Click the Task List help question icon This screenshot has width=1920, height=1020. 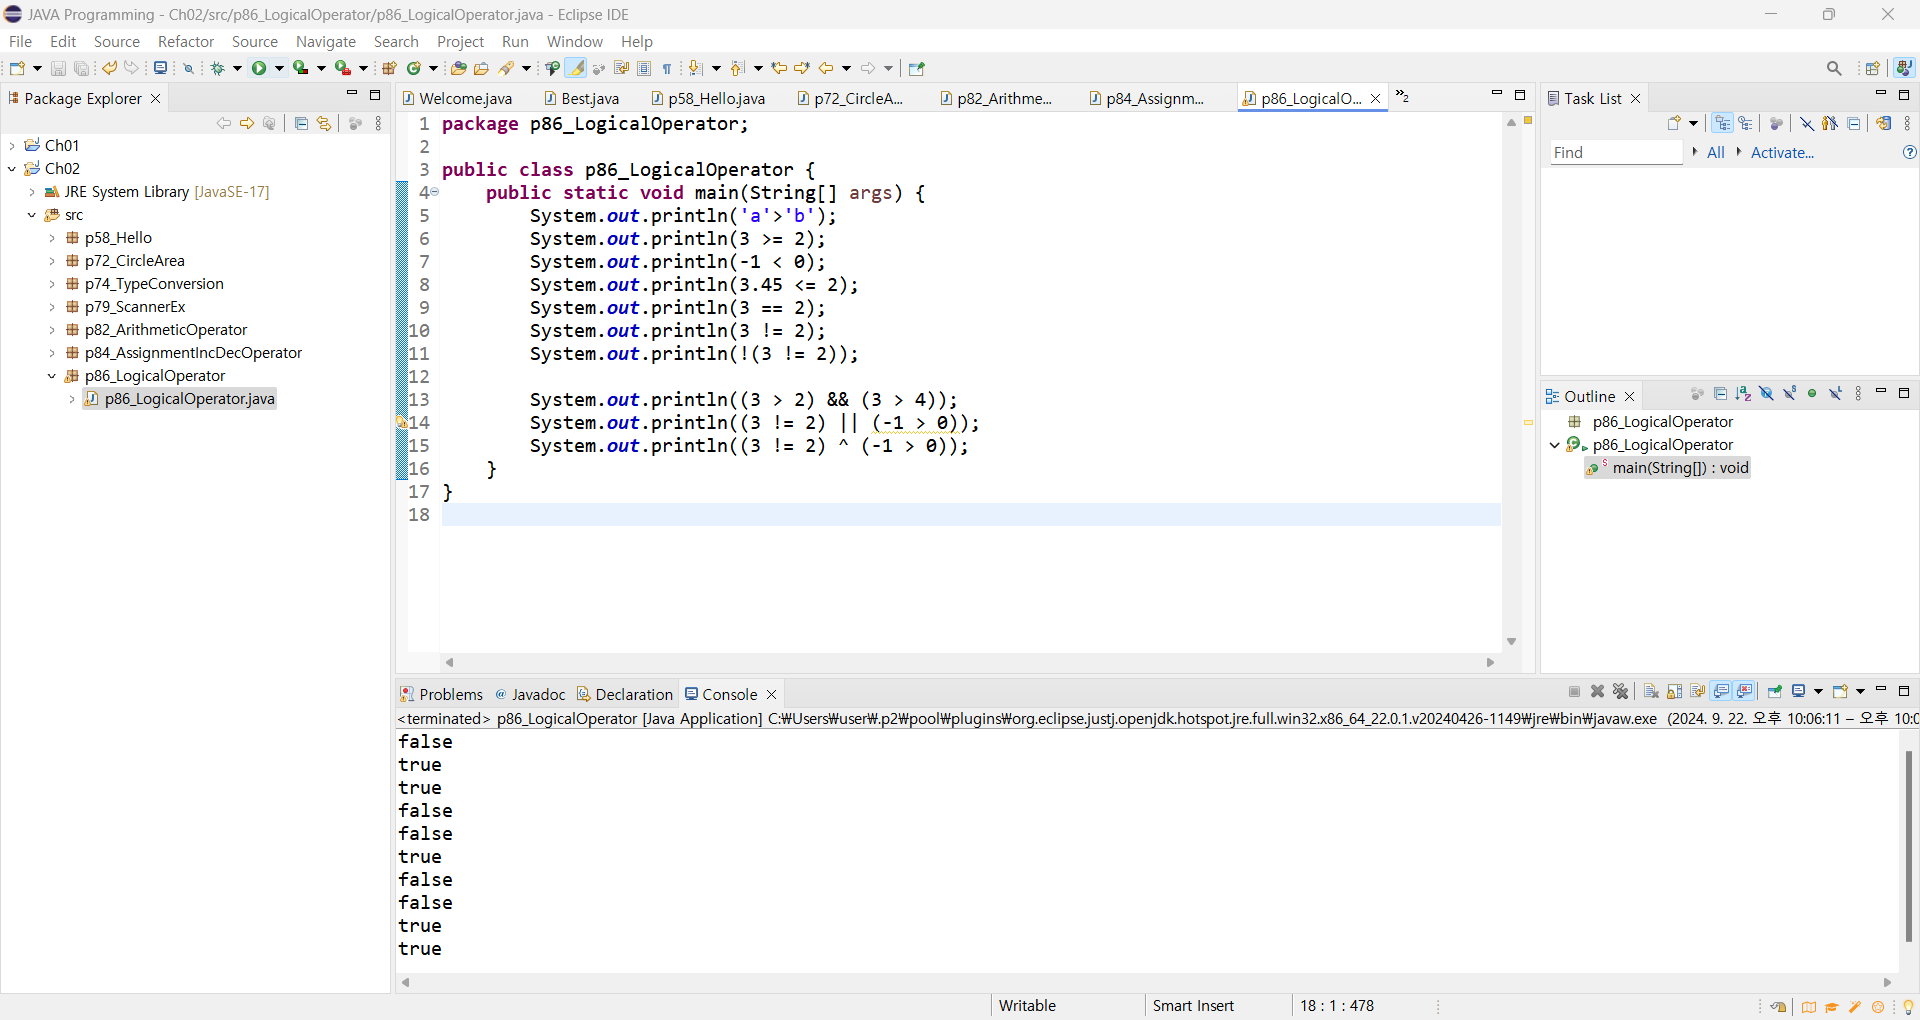pos(1909,152)
